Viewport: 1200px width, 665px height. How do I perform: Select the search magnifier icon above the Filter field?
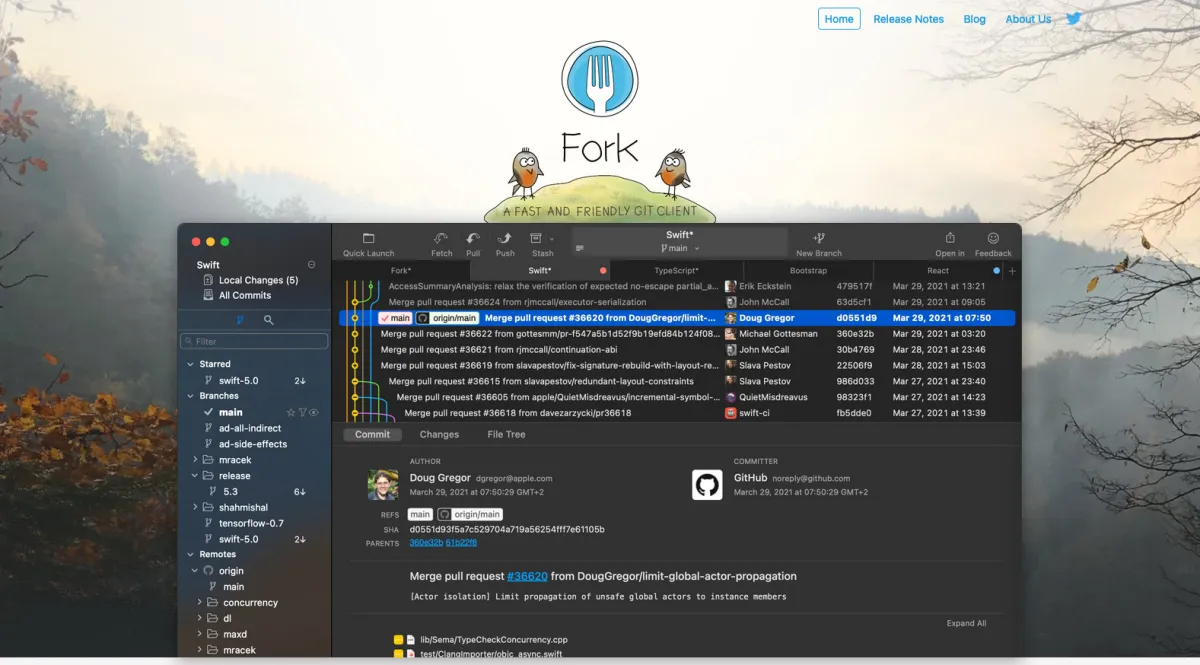(269, 320)
